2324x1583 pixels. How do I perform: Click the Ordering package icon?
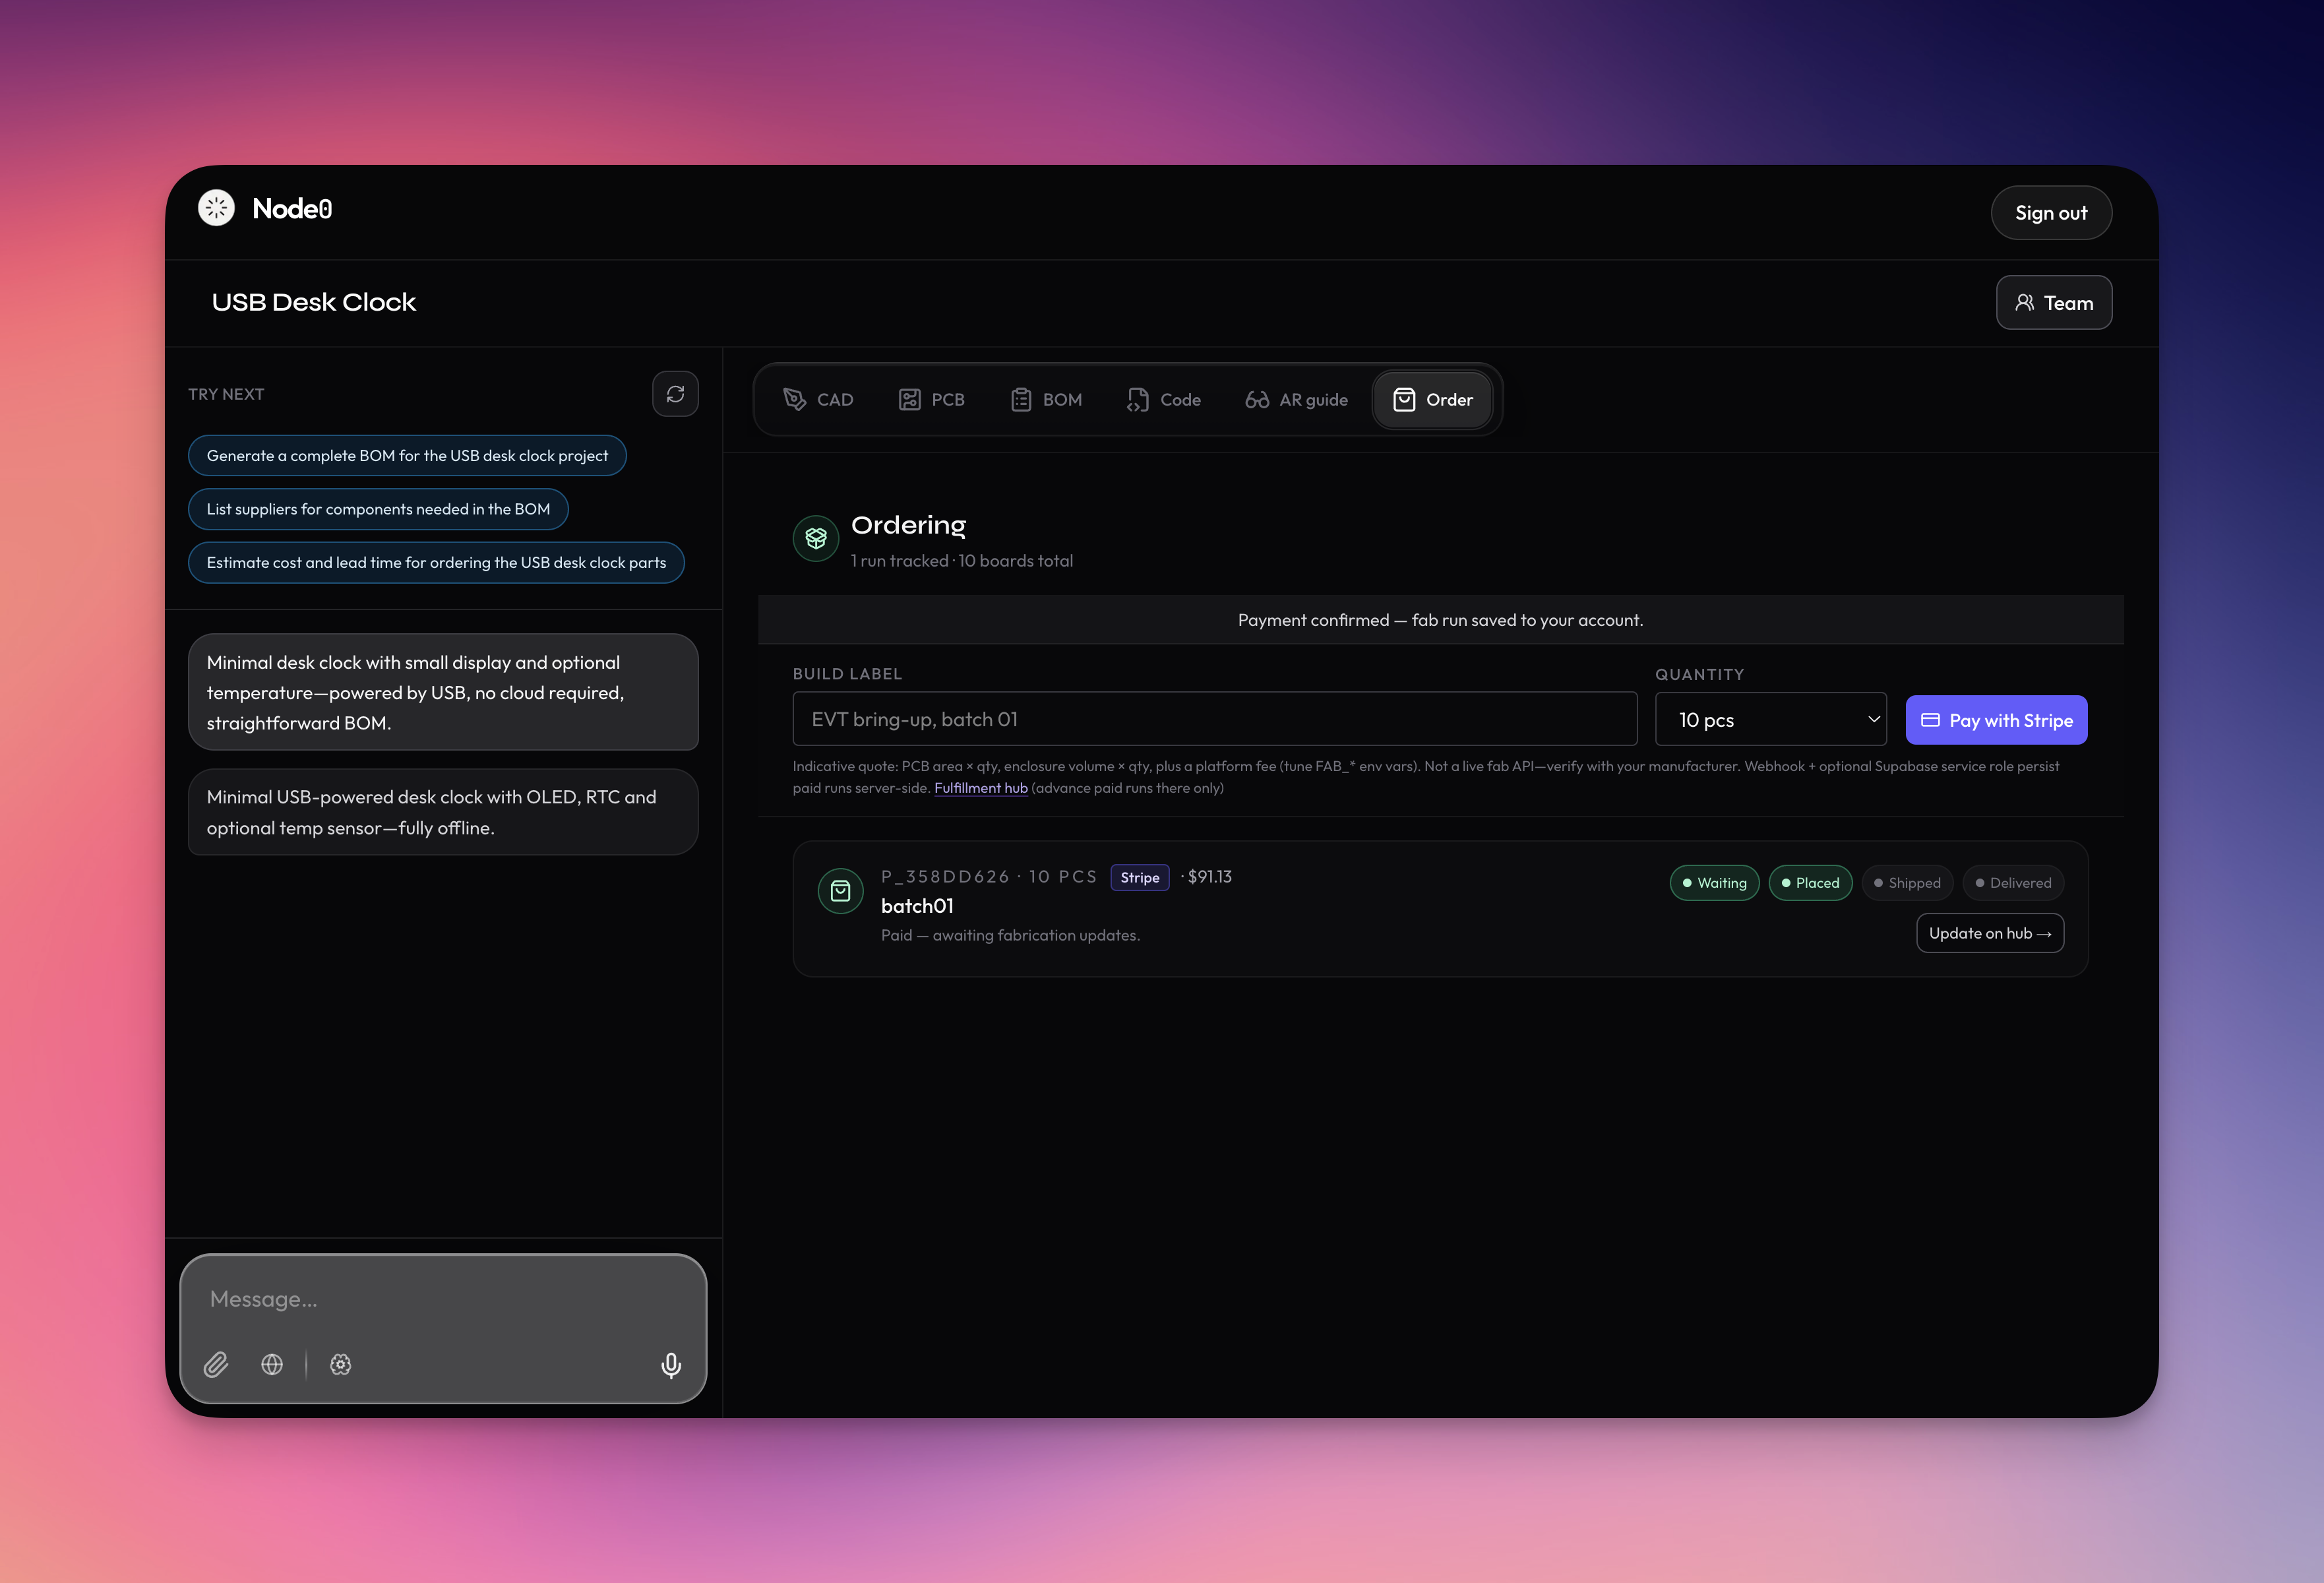tap(815, 538)
